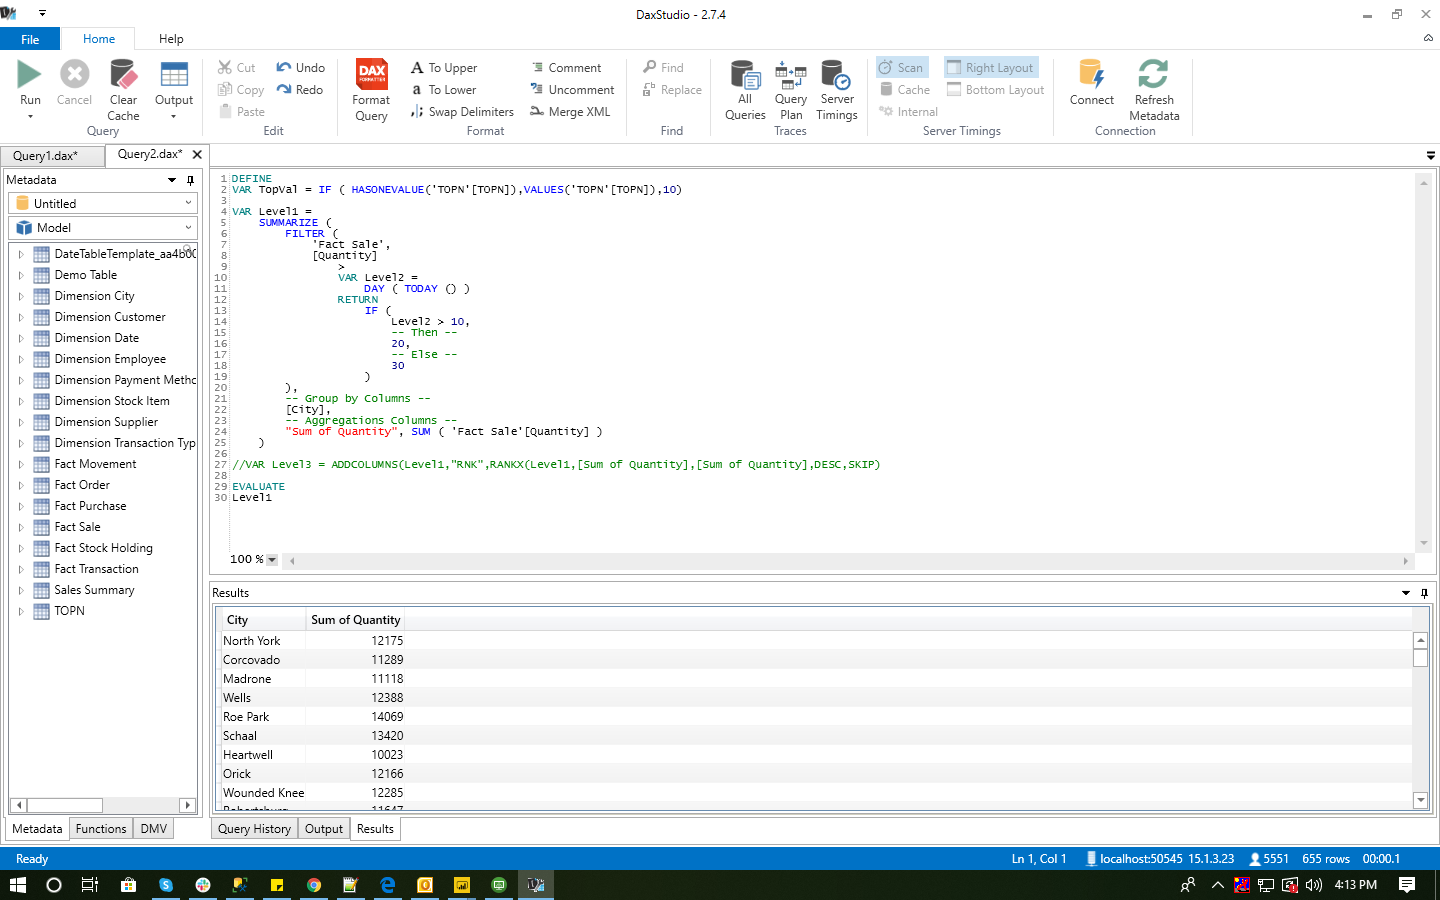
Task: Close the Query2.dax tab
Action: click(x=197, y=154)
